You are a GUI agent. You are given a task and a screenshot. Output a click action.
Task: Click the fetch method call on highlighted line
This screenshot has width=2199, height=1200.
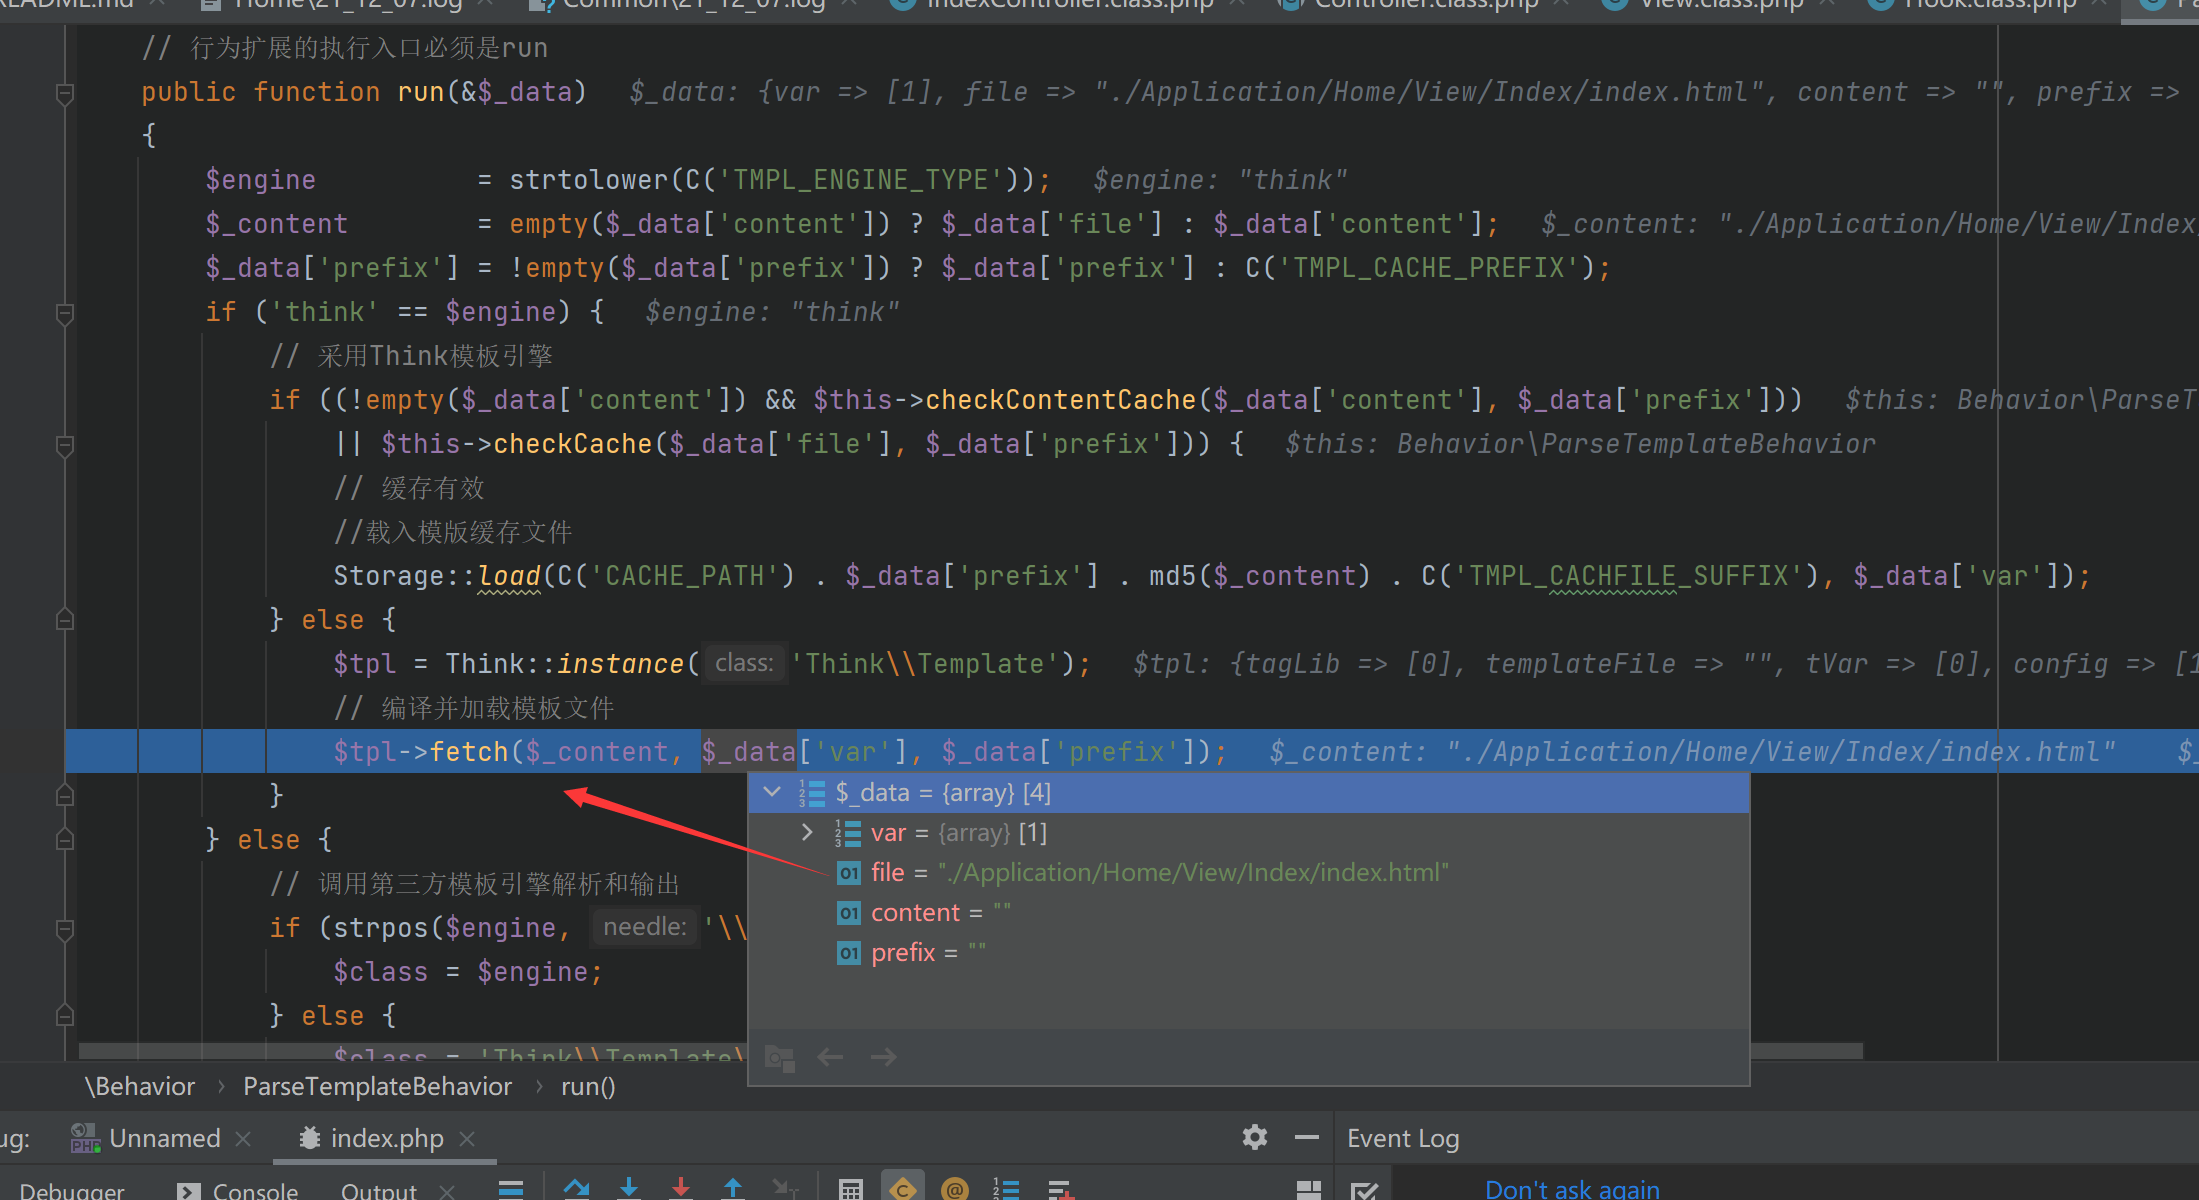click(x=469, y=752)
